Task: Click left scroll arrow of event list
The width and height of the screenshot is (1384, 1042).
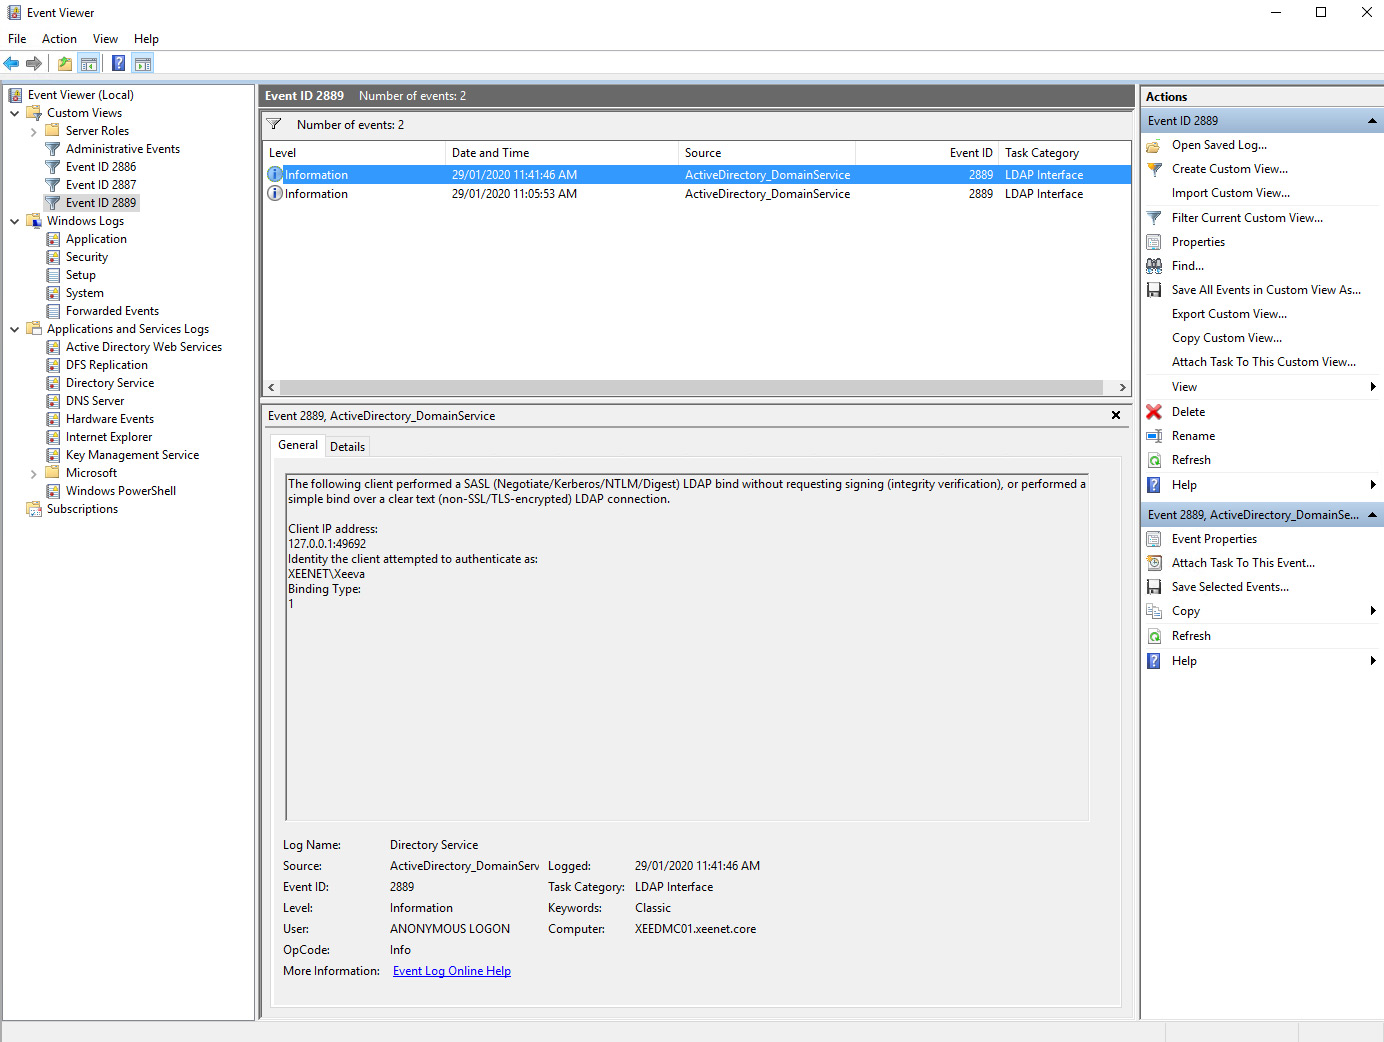Action: pyautogui.click(x=271, y=387)
